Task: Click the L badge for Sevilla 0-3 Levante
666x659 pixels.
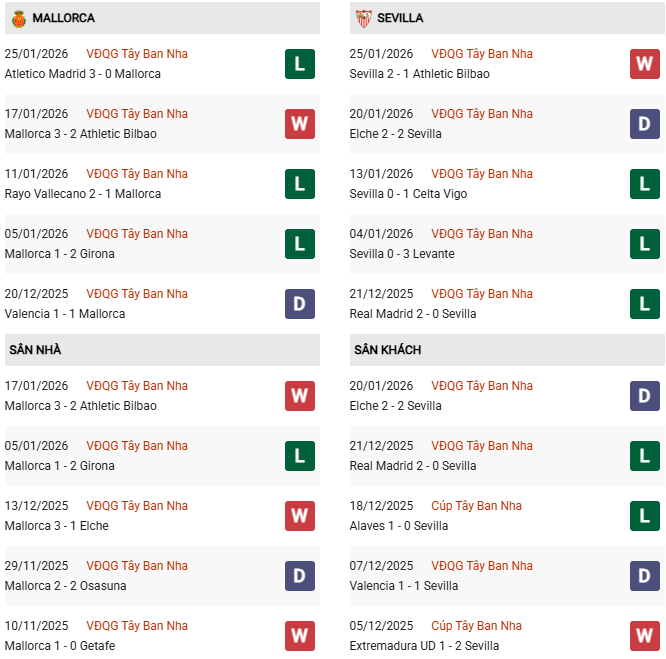Action: coord(645,244)
